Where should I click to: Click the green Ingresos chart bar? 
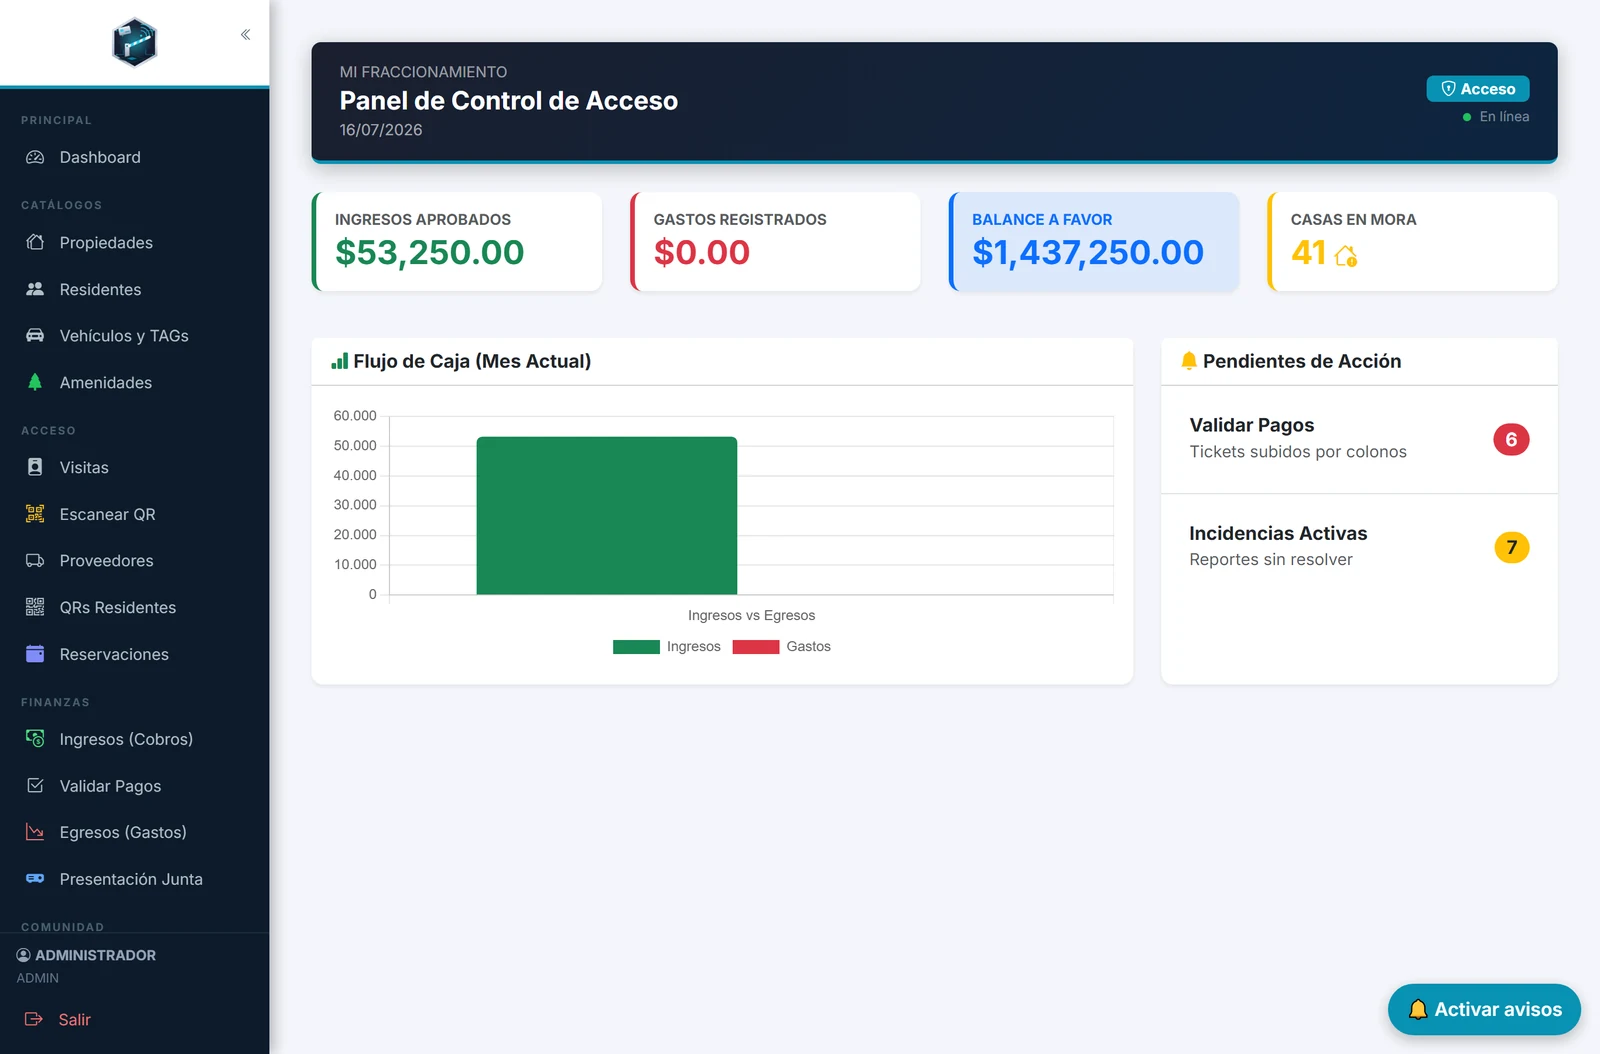click(607, 516)
